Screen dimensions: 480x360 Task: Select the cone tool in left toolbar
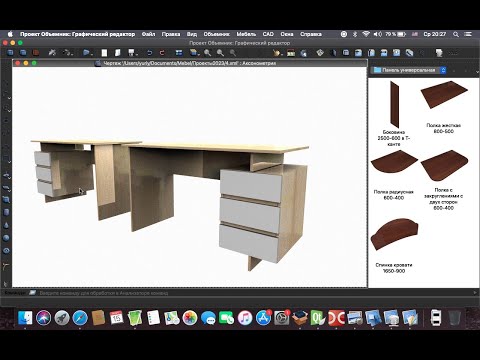click(x=6, y=225)
